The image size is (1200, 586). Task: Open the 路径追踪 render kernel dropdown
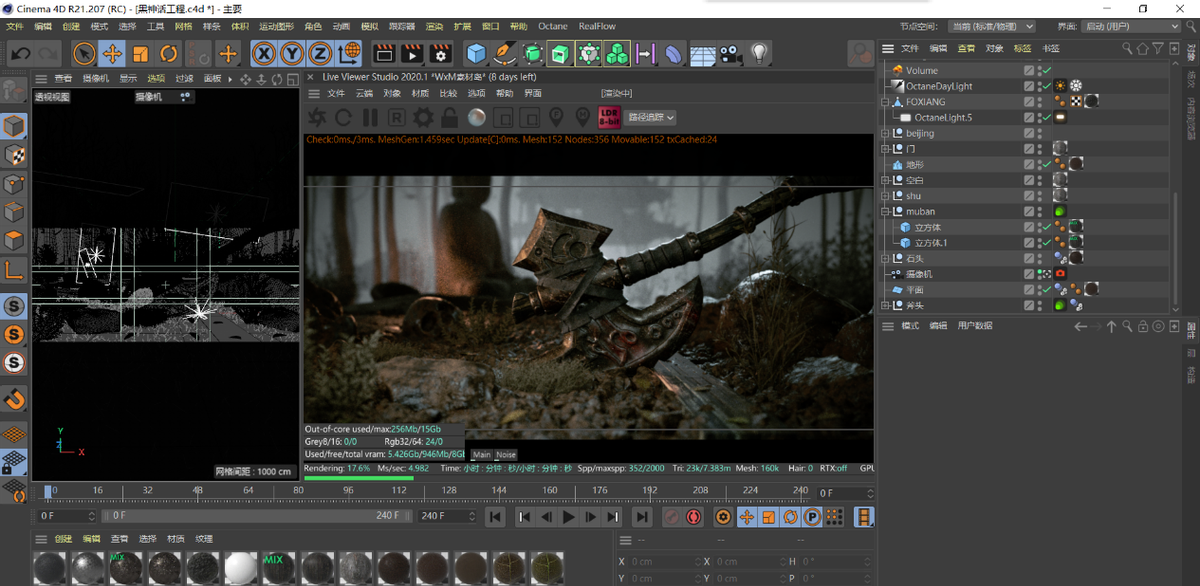coord(651,118)
